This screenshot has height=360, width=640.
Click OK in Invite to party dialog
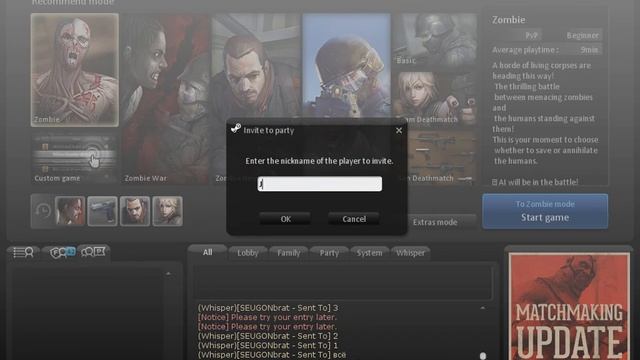[x=285, y=219]
